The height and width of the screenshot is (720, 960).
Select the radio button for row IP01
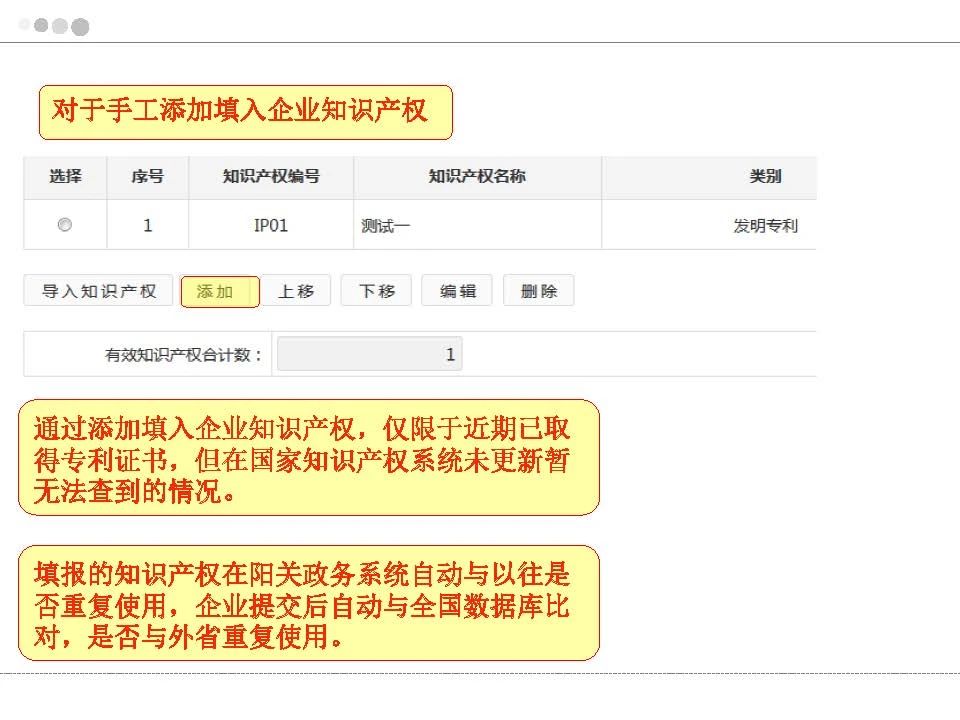pos(64,225)
